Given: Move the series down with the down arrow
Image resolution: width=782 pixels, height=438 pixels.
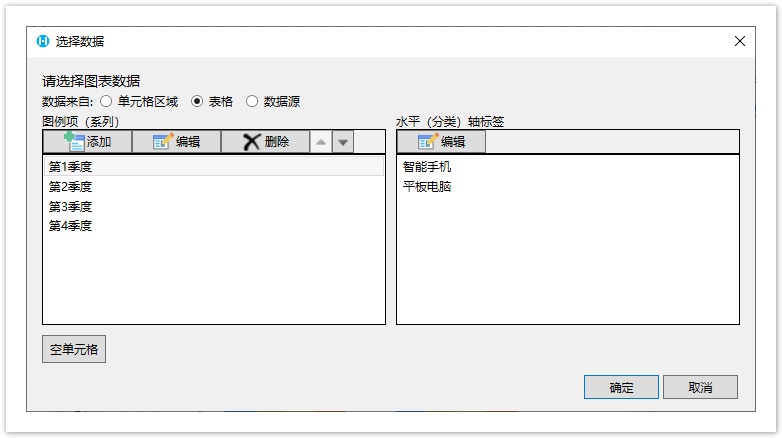Looking at the screenshot, I should pyautogui.click(x=343, y=142).
